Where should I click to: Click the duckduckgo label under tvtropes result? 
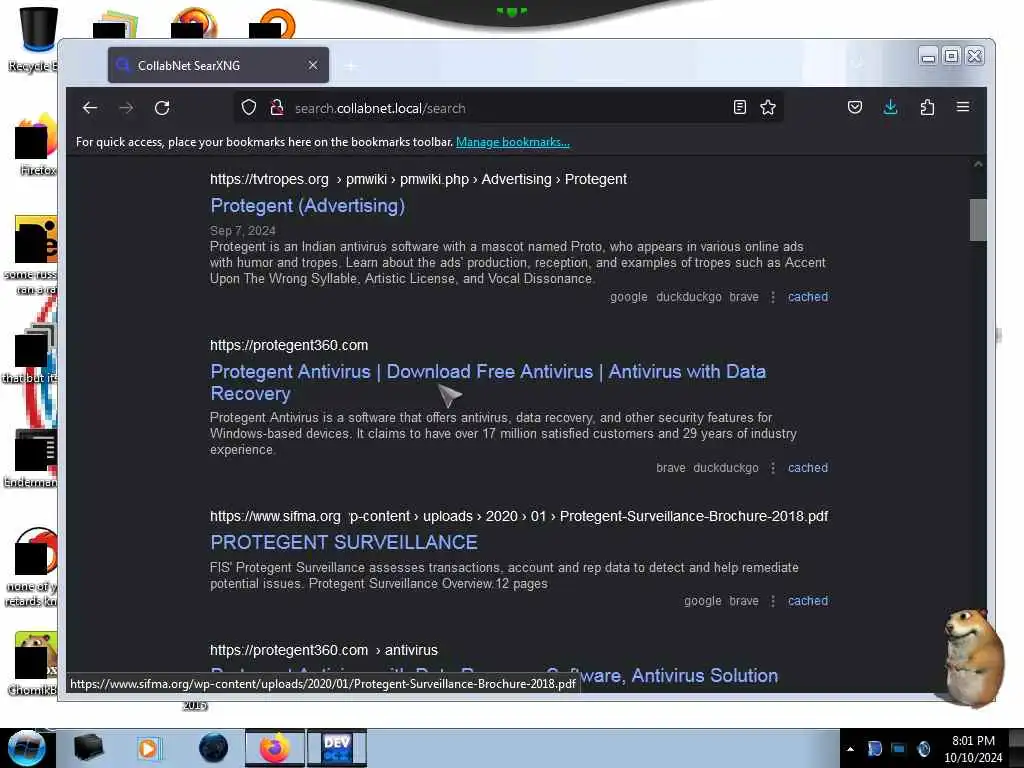tap(688, 297)
